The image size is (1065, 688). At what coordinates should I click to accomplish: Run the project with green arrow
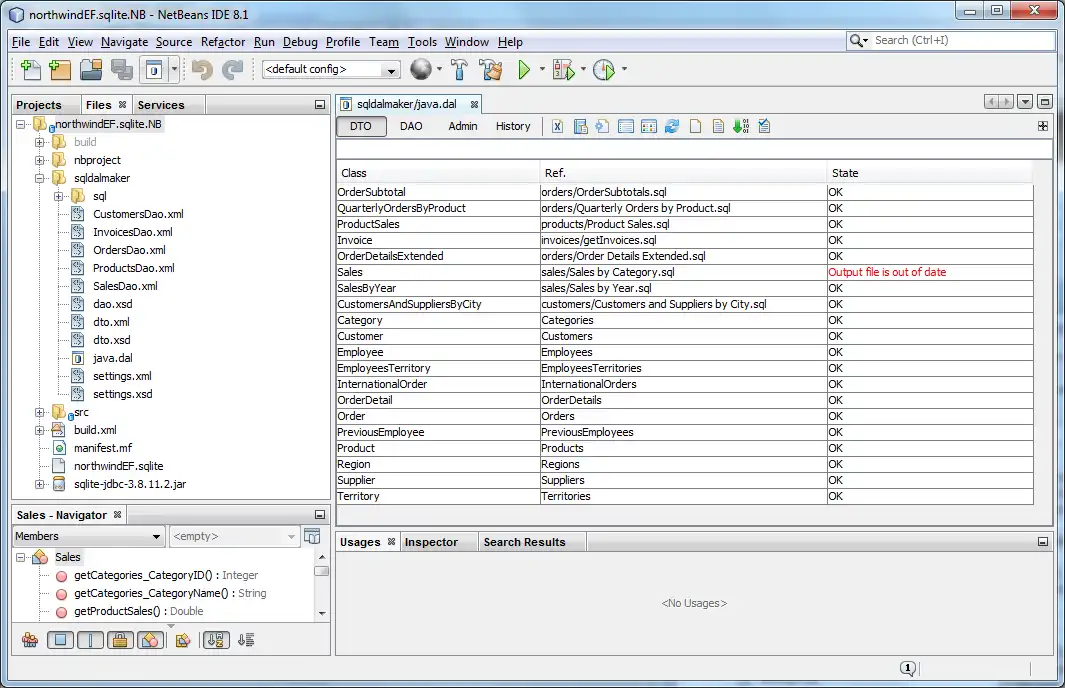tap(524, 70)
